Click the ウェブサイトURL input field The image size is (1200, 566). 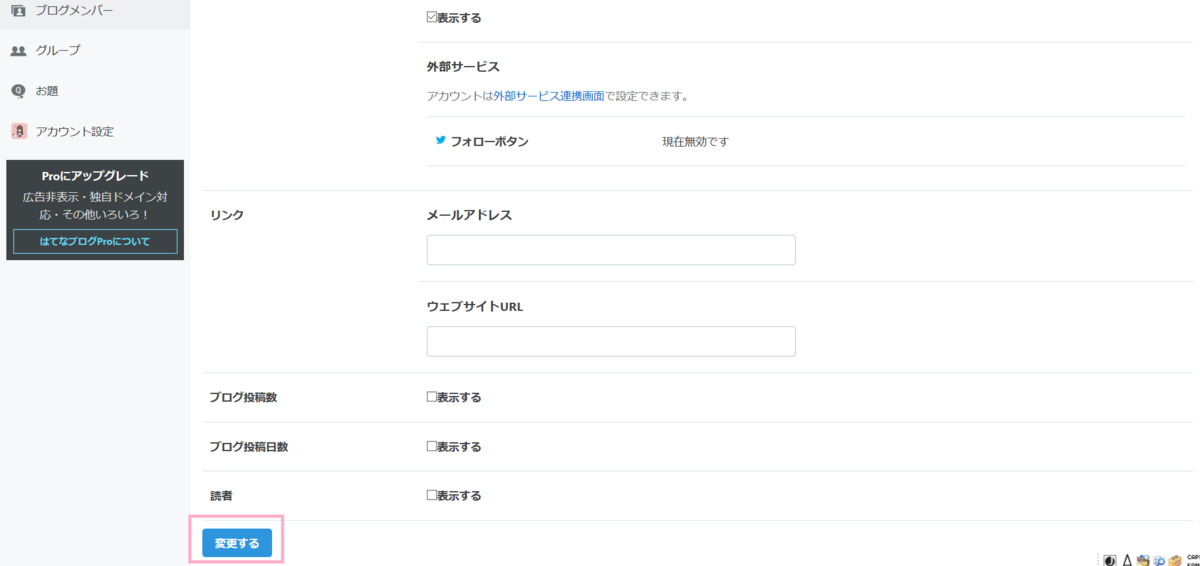pos(611,341)
